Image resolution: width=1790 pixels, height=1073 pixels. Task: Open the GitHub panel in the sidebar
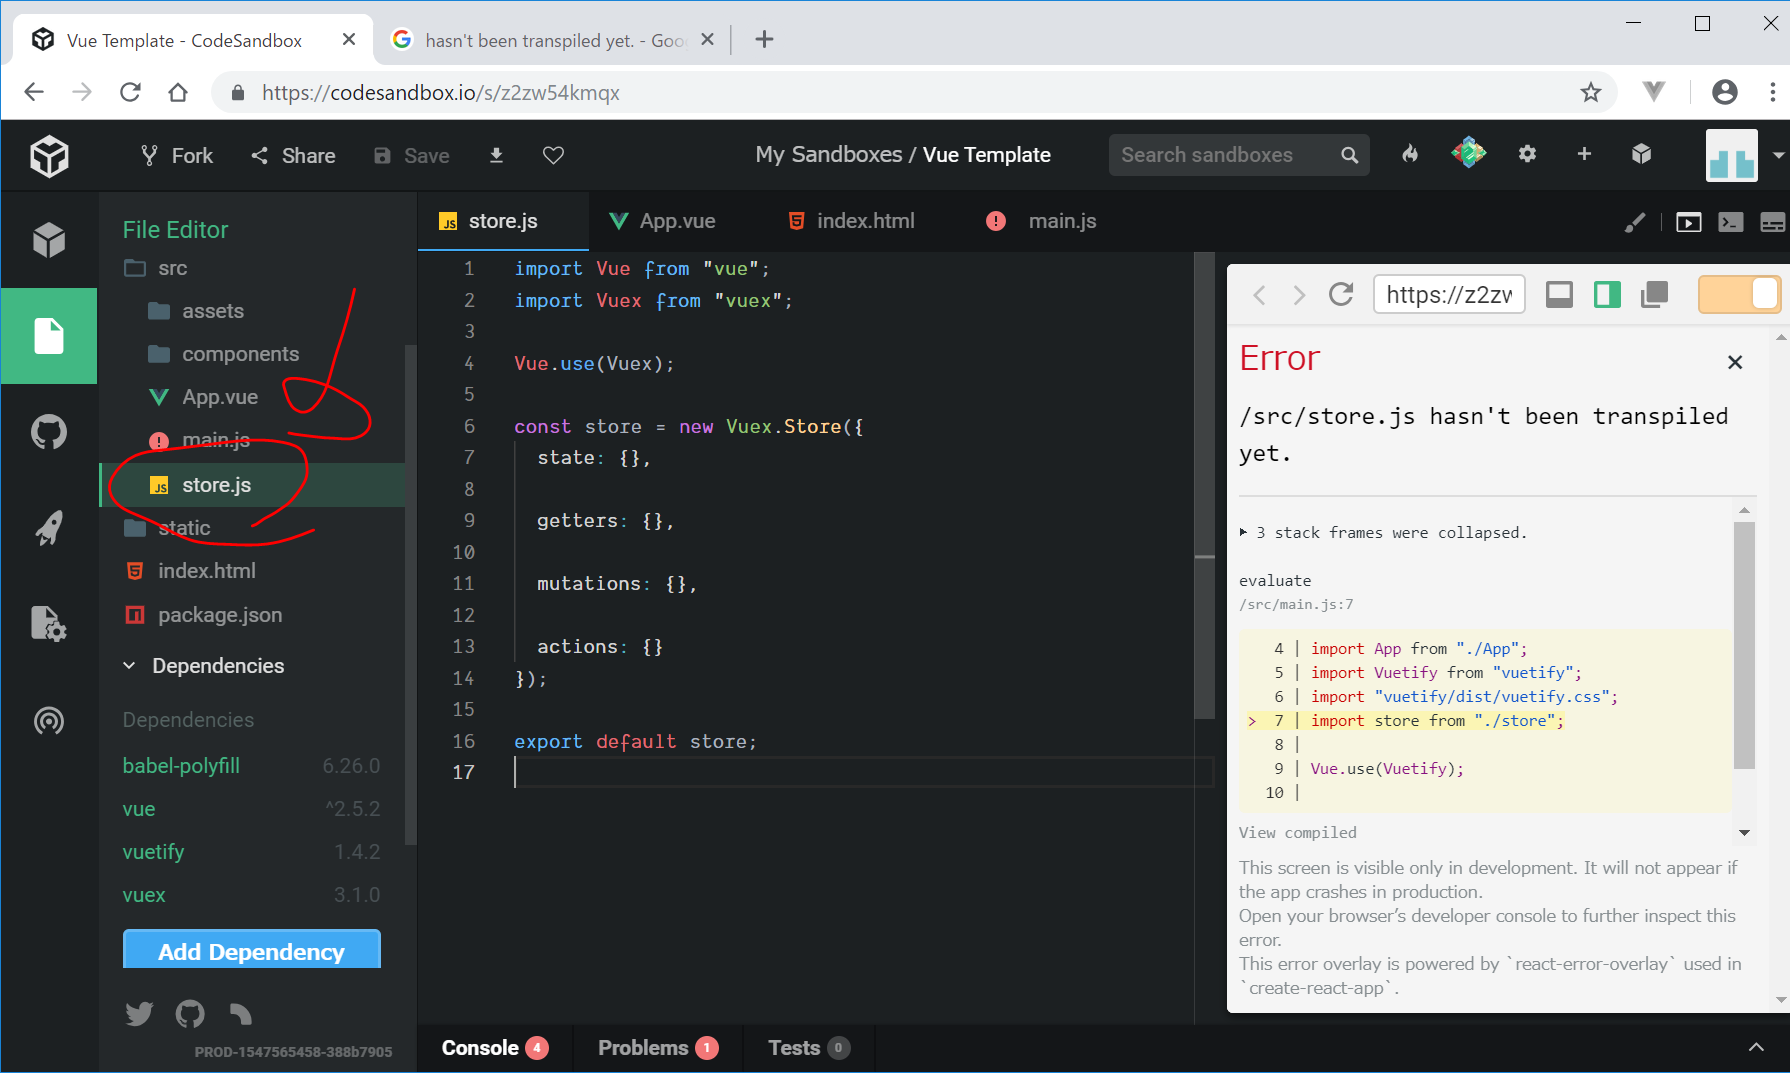click(48, 432)
